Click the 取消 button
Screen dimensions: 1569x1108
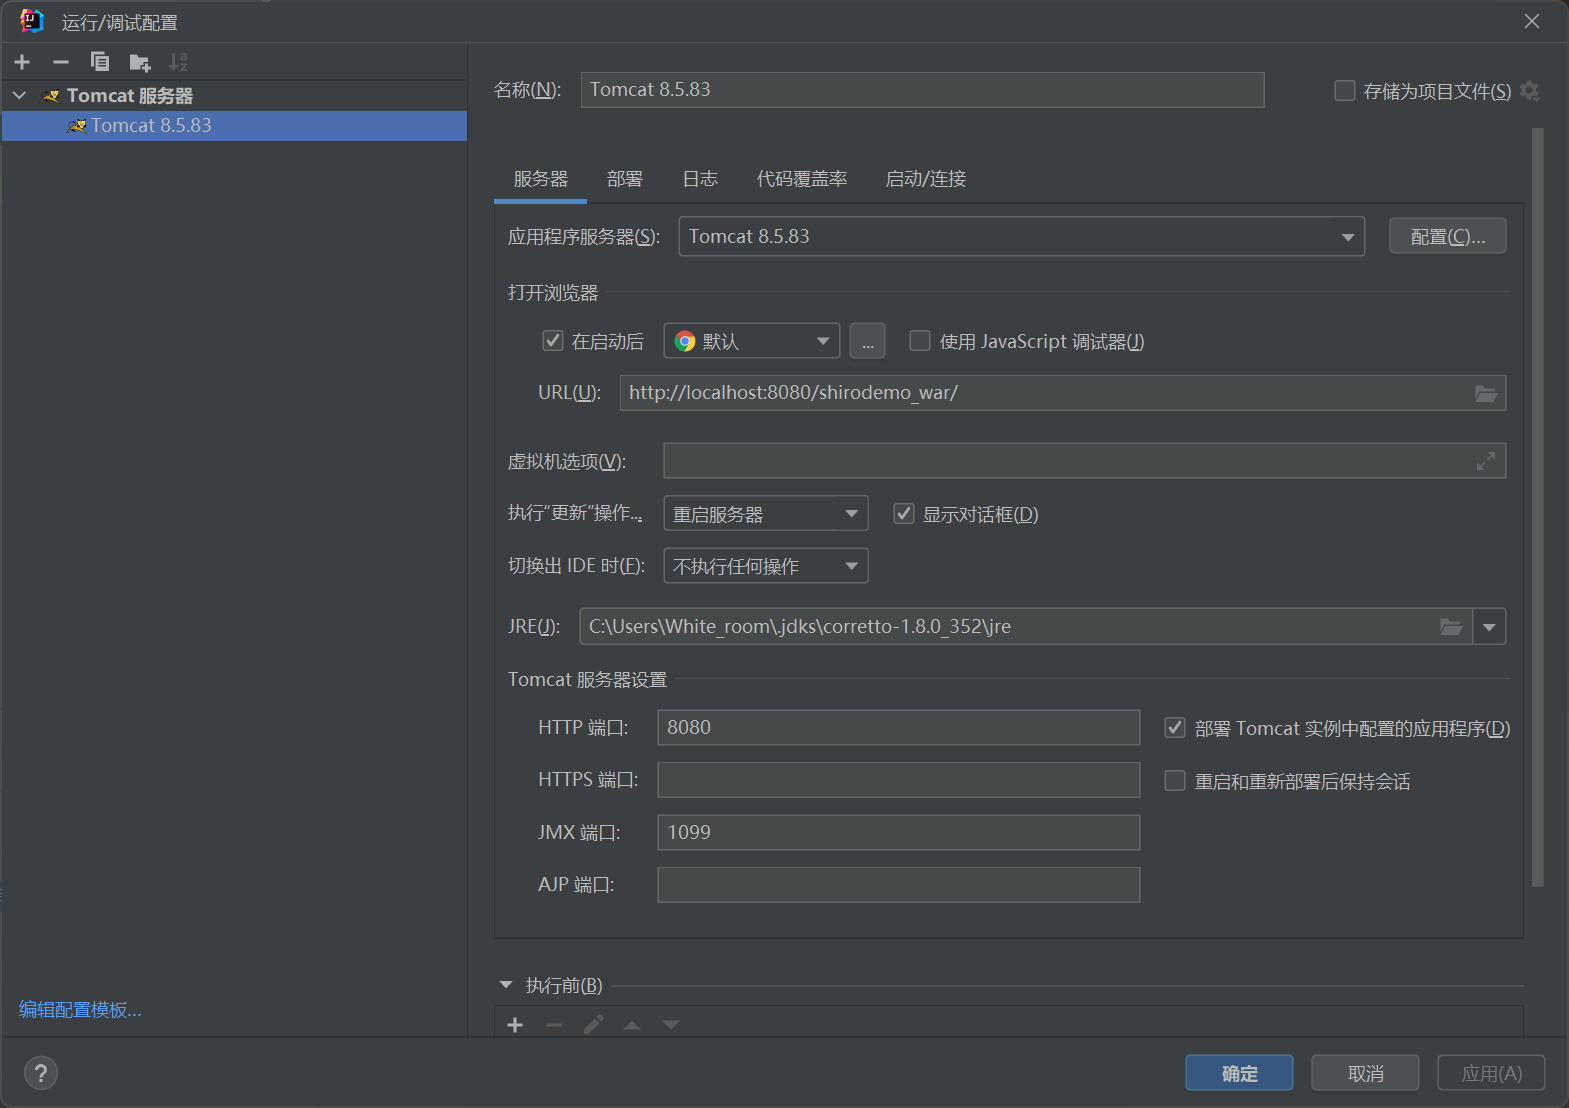tap(1365, 1073)
